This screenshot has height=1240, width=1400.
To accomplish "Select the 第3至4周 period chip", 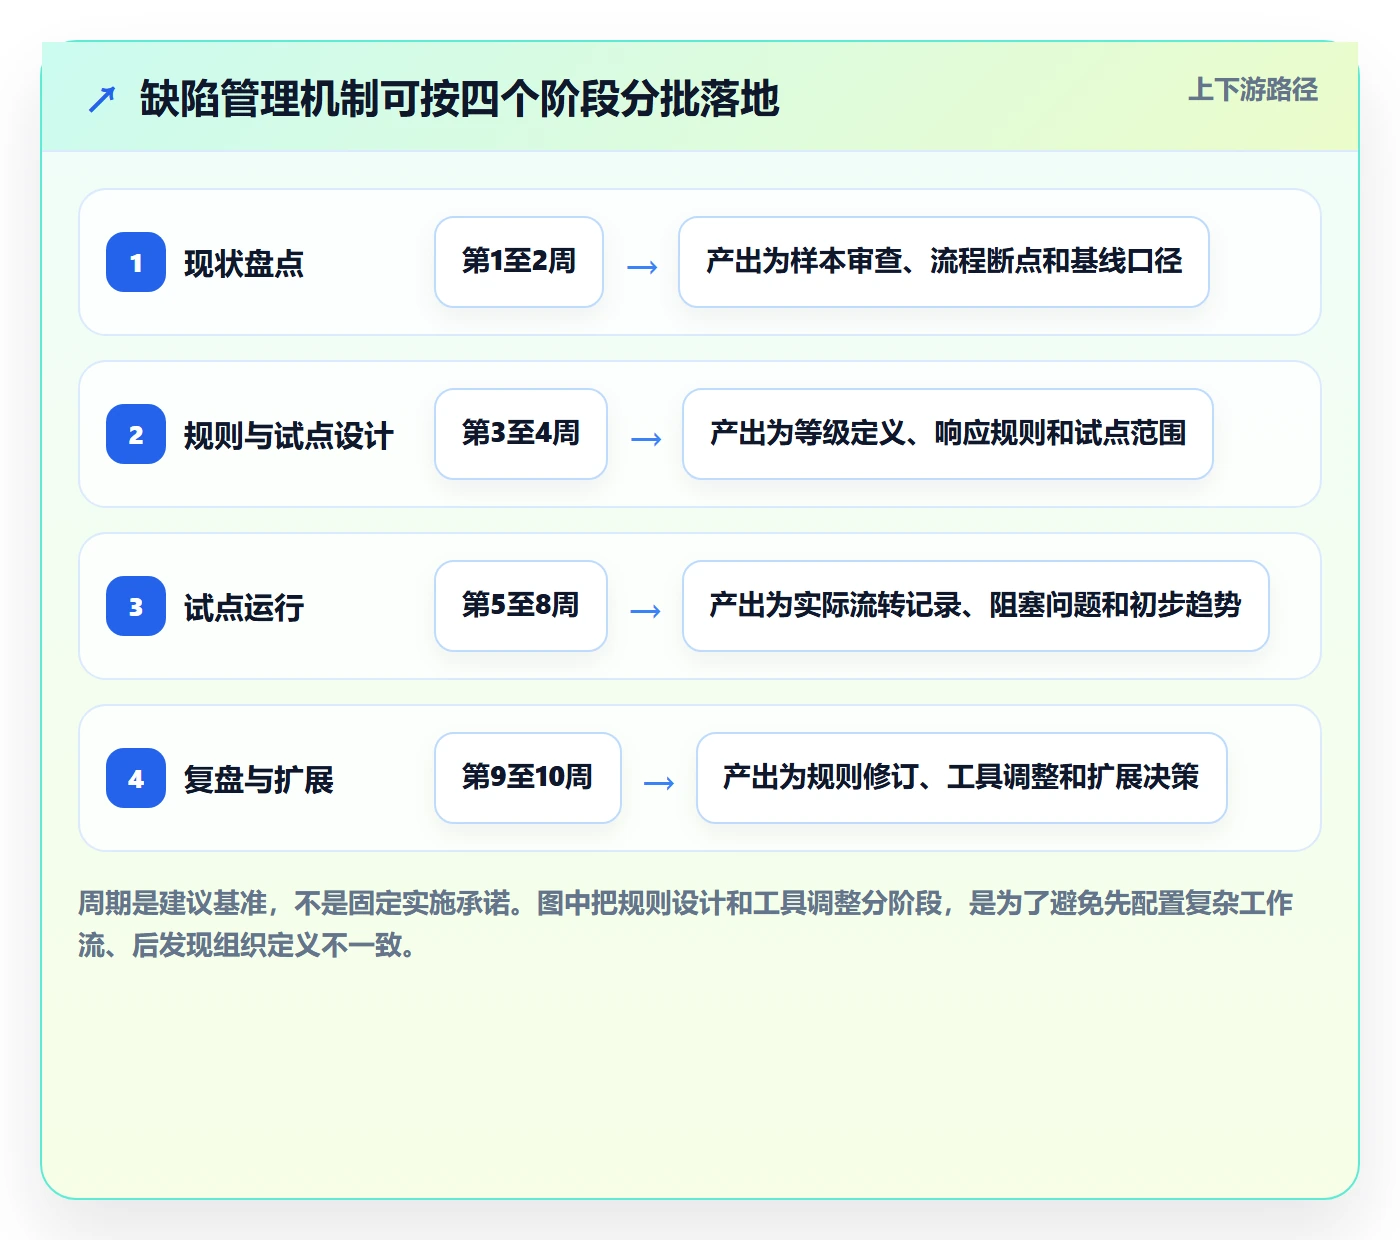I will tap(521, 434).
